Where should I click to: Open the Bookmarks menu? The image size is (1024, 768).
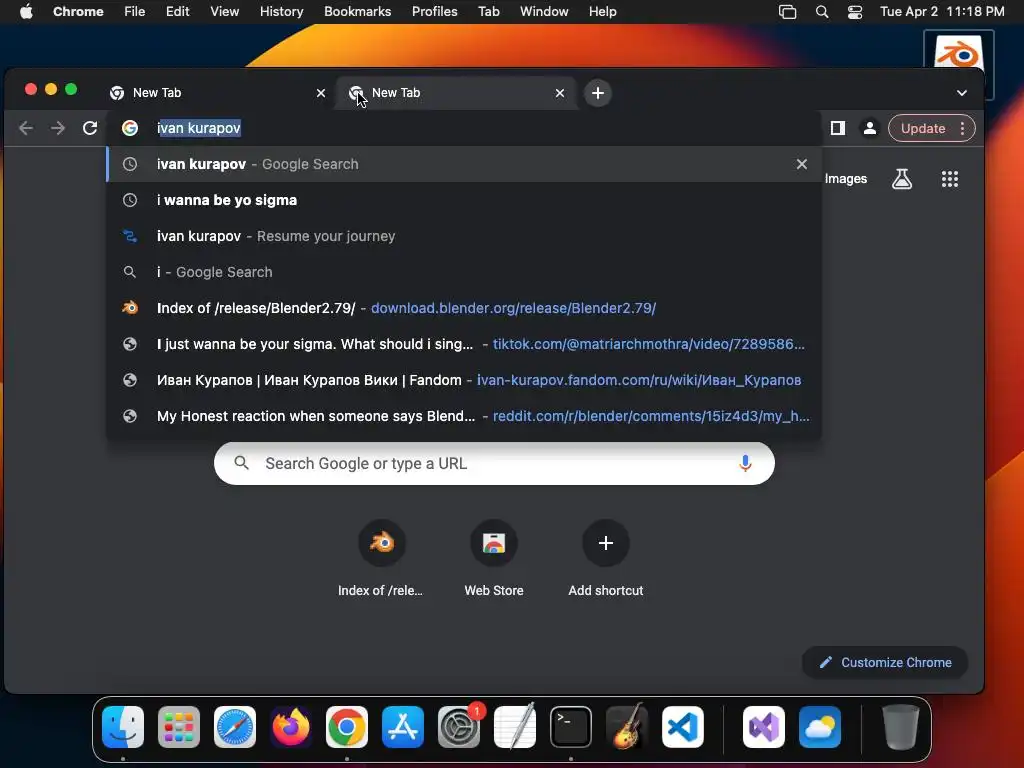pos(357,12)
